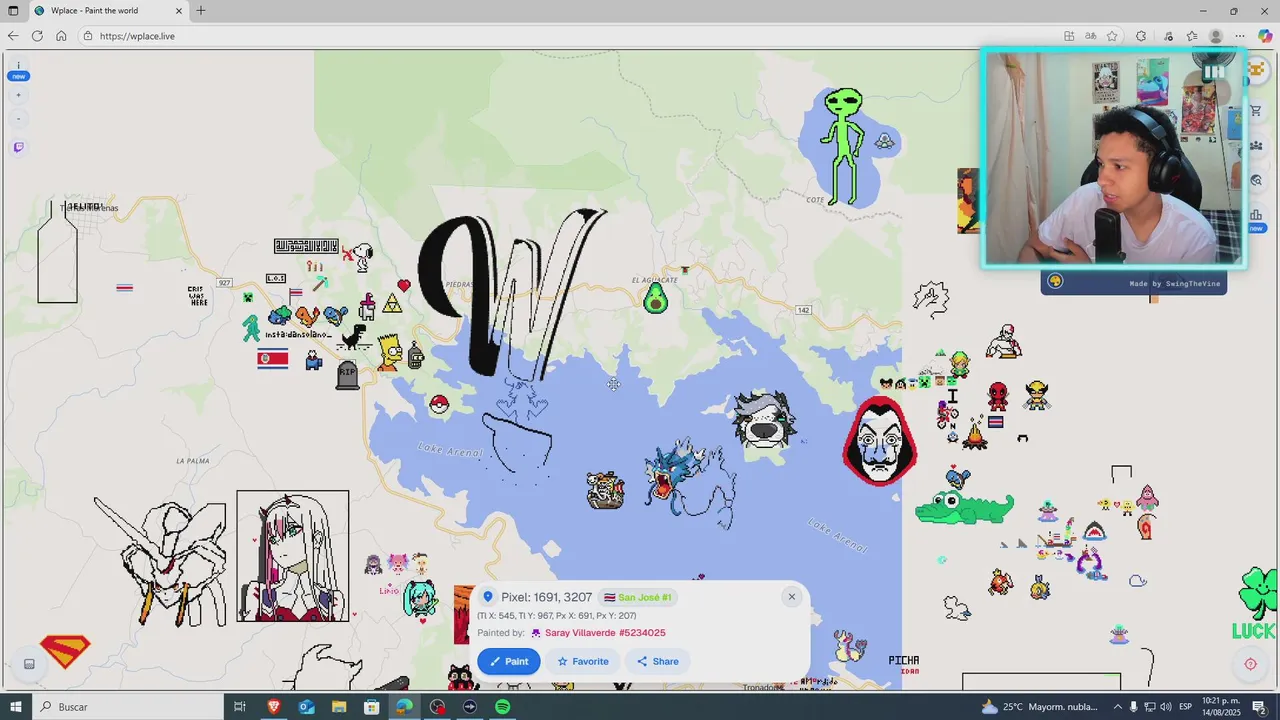Open the map search explore icon

coord(1256,181)
